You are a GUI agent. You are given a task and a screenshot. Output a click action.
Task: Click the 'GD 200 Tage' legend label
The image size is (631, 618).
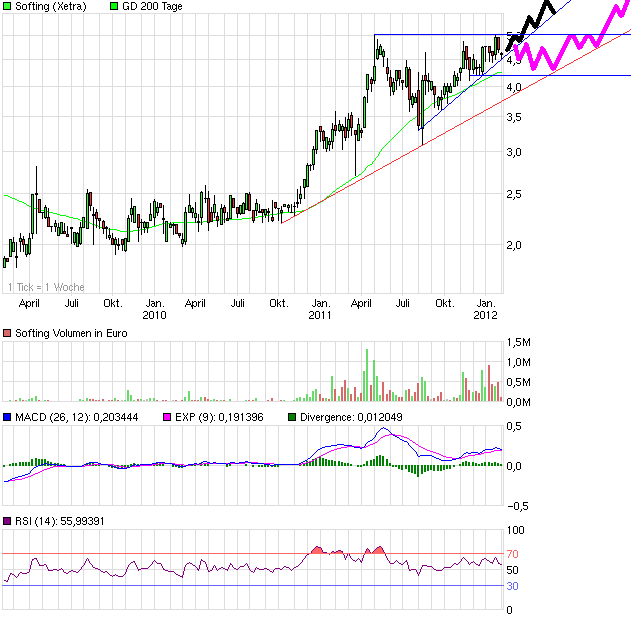(x=152, y=6)
